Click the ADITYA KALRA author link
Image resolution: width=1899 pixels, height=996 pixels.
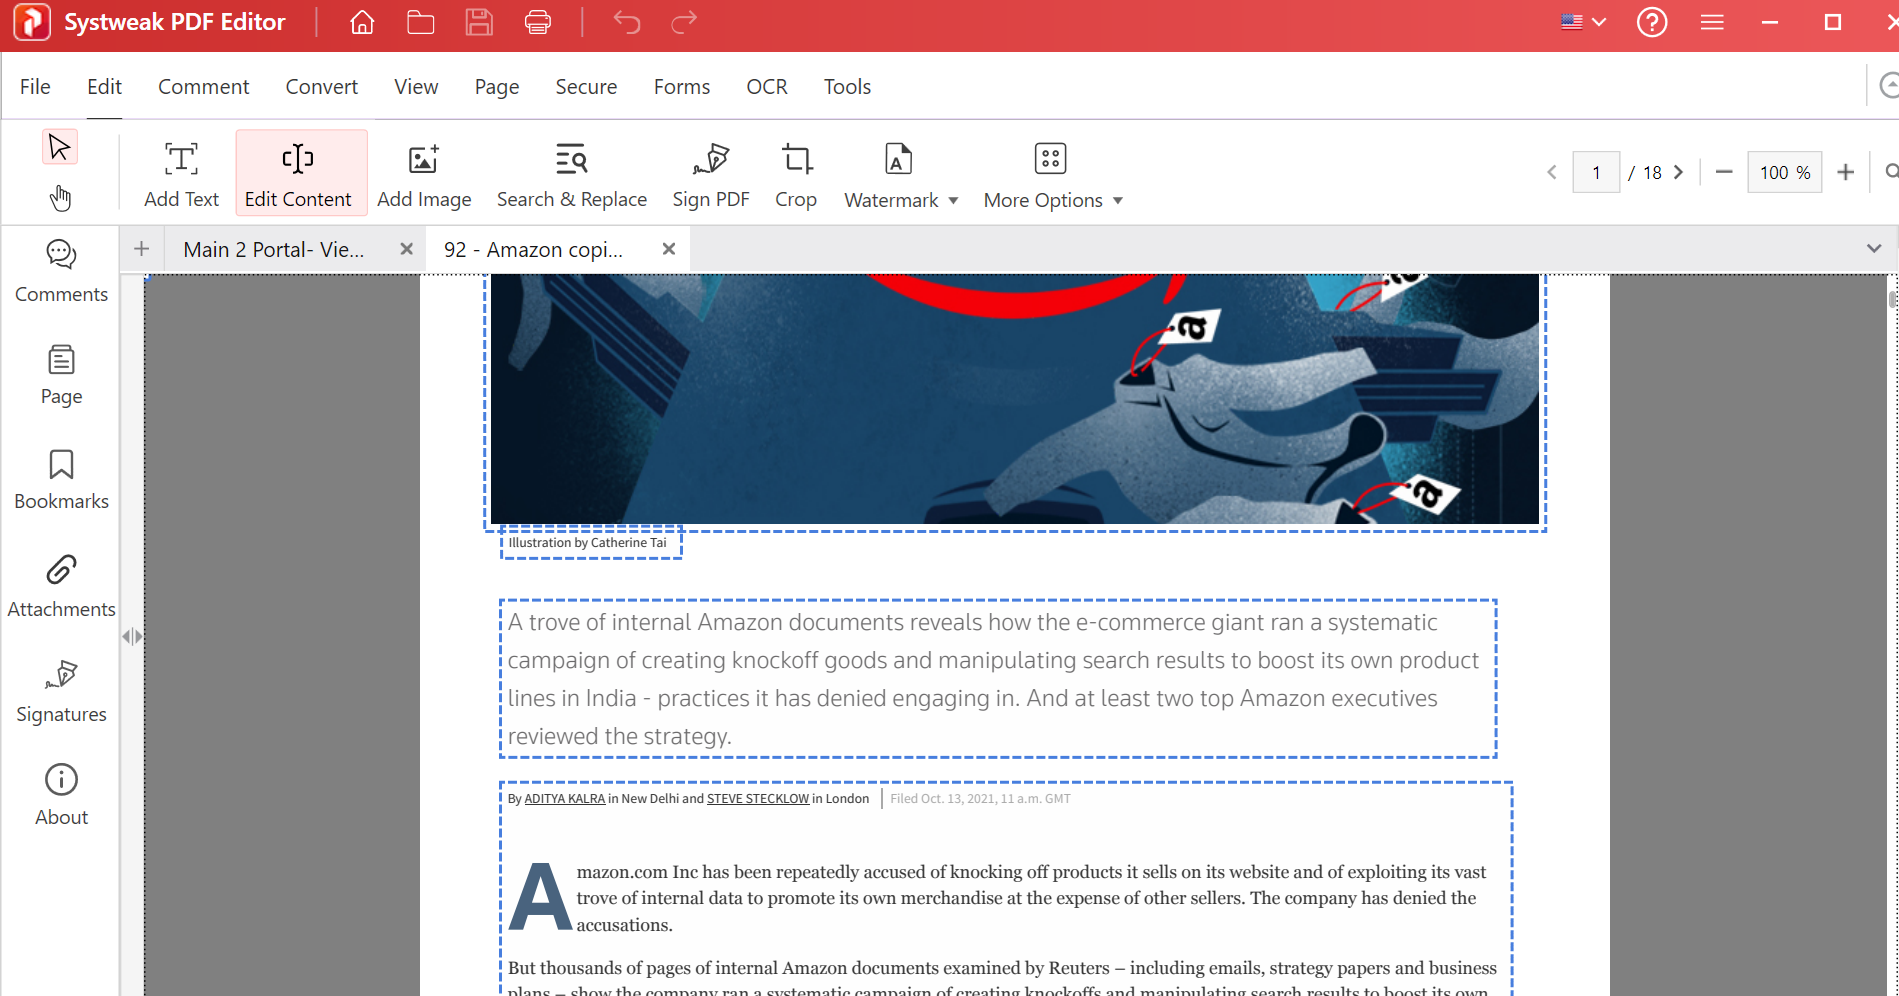[x=565, y=799]
